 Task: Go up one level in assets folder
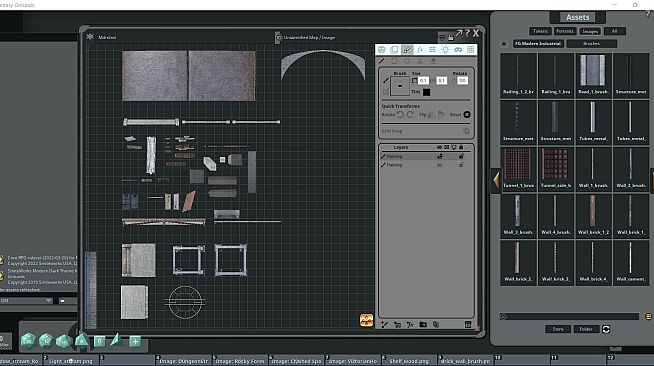pyautogui.click(x=504, y=43)
